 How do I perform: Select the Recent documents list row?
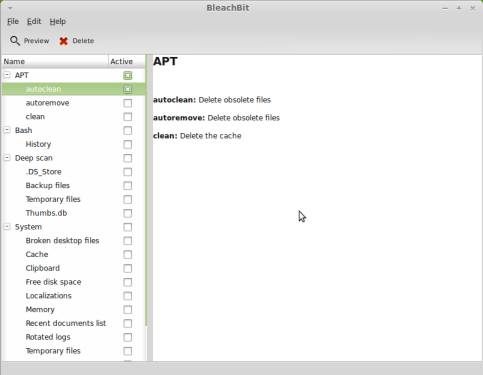[73, 323]
